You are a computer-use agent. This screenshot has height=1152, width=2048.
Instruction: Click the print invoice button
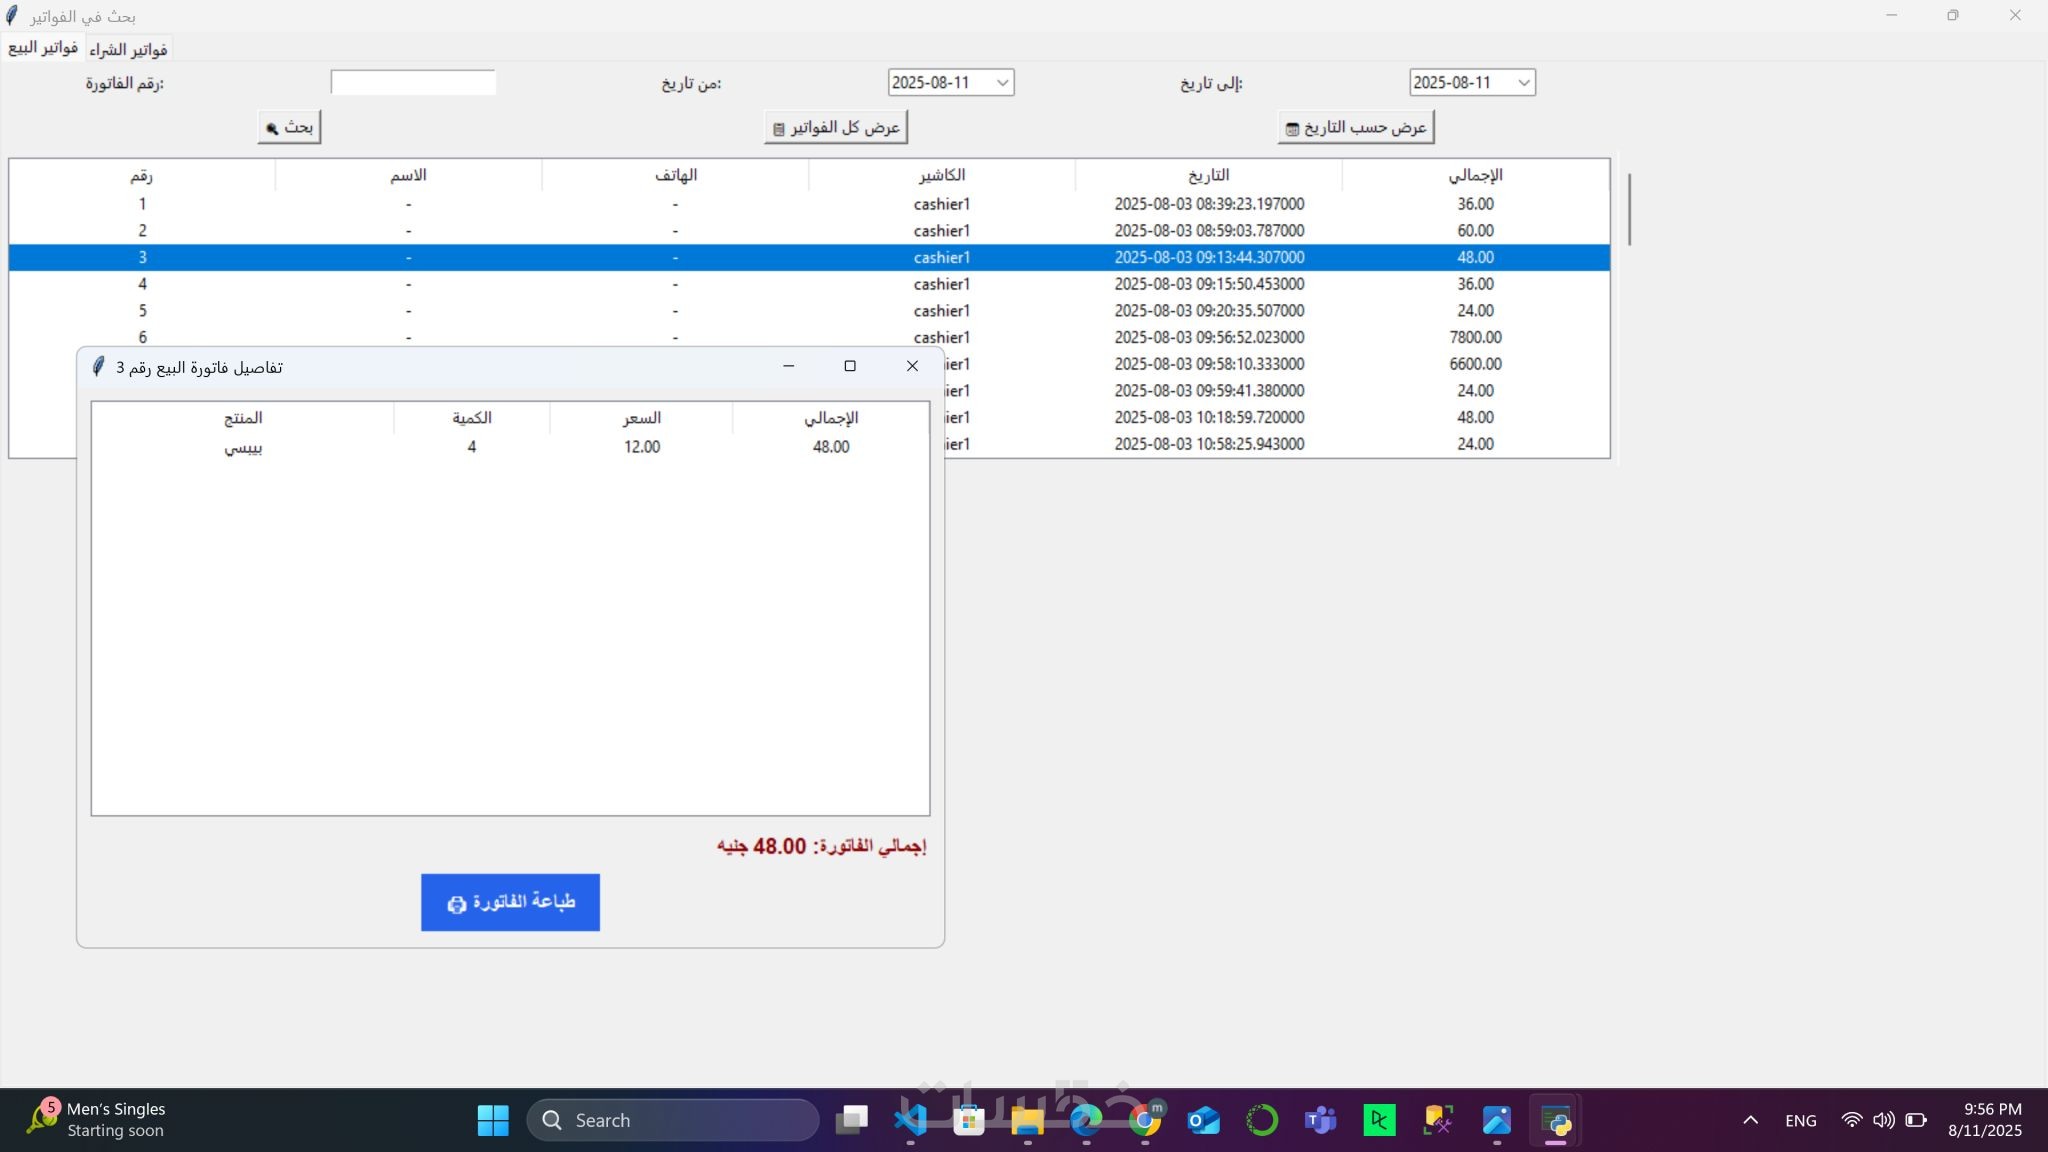click(x=510, y=902)
